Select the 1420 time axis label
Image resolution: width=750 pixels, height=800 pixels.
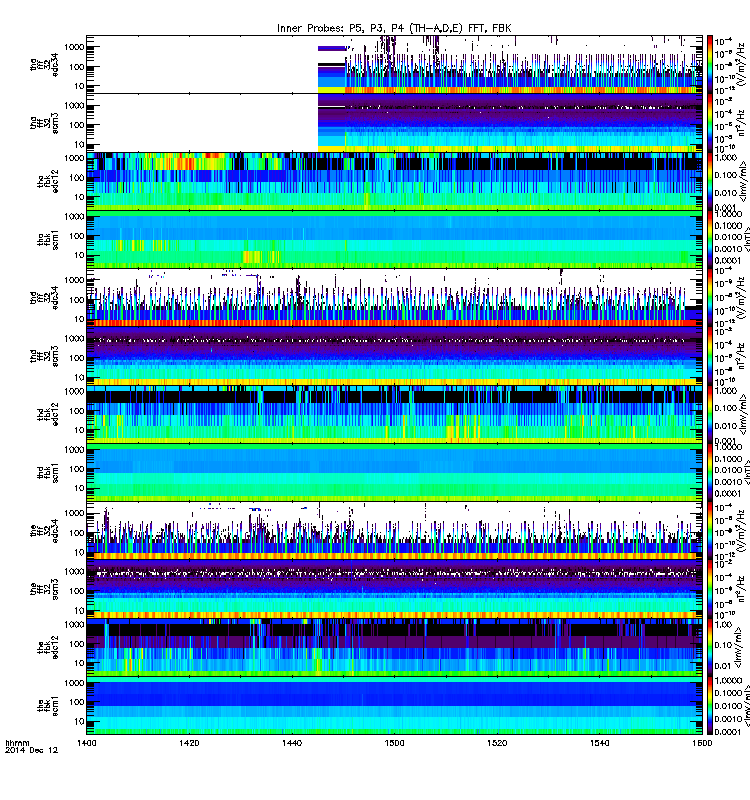[x=189, y=743]
